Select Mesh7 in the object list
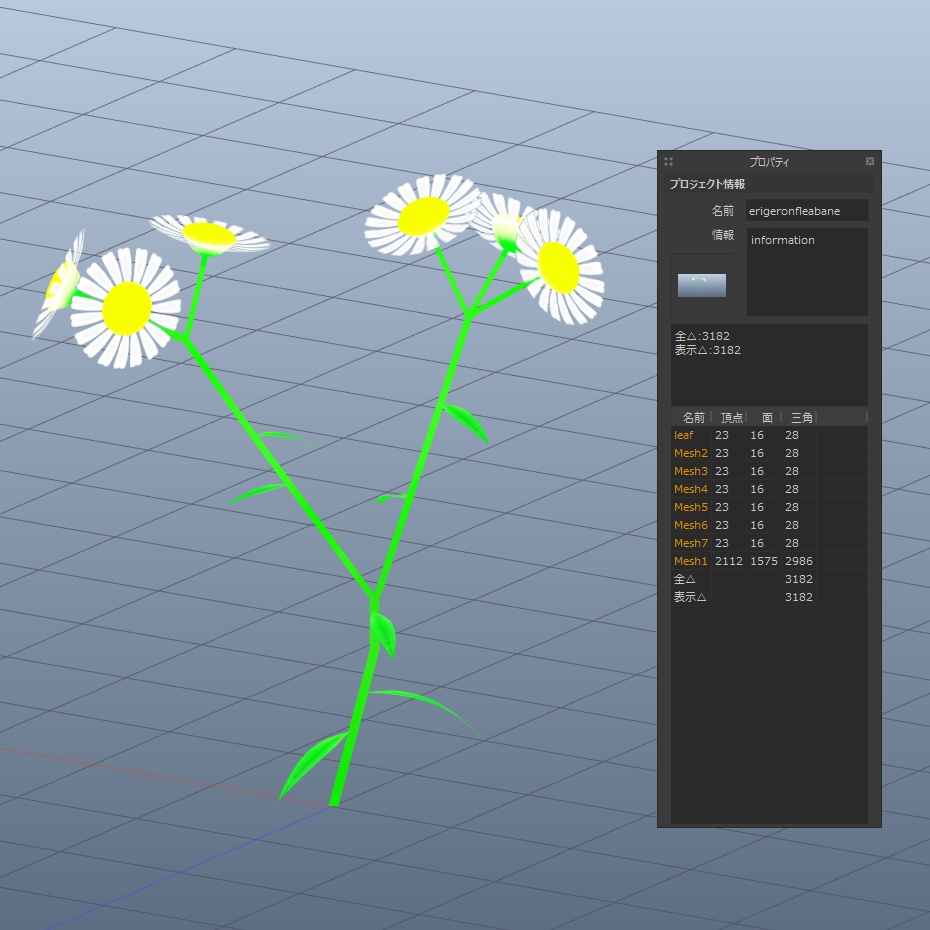930x930 pixels. (691, 543)
